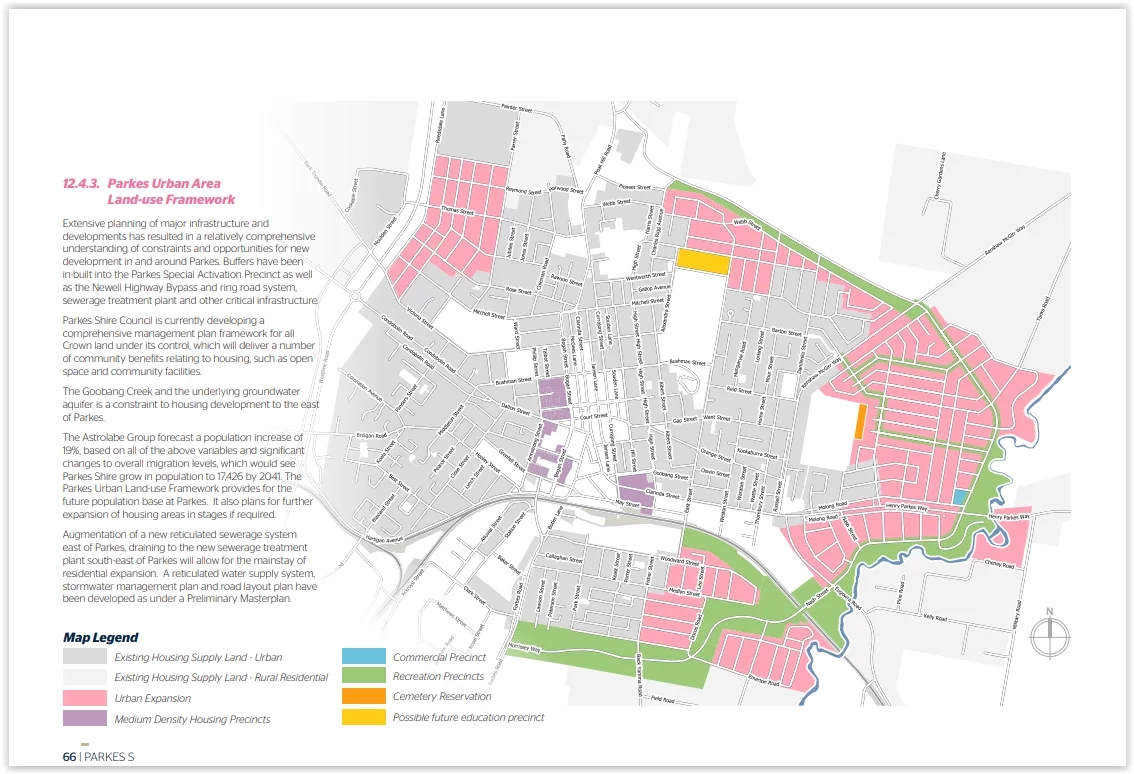Viewport: 1134px width, 774px height.
Task: Click the Recreation Precincts green legend swatch
Action: (x=363, y=677)
